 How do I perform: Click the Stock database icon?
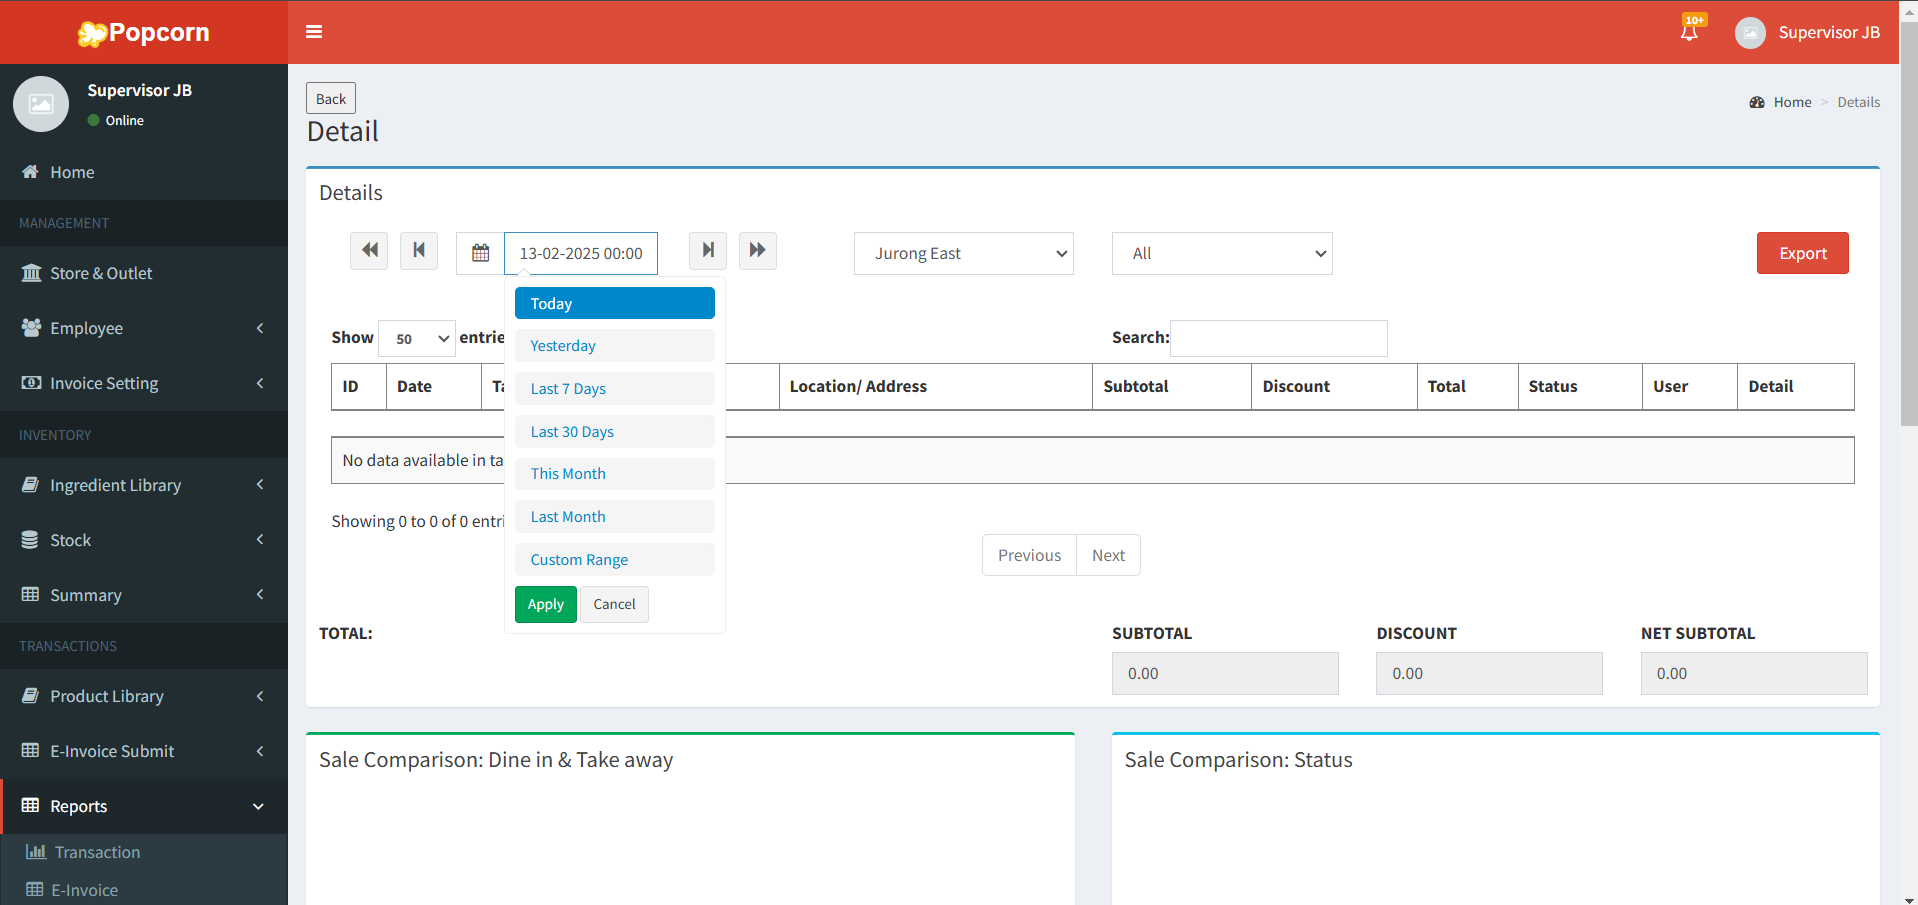(31, 540)
